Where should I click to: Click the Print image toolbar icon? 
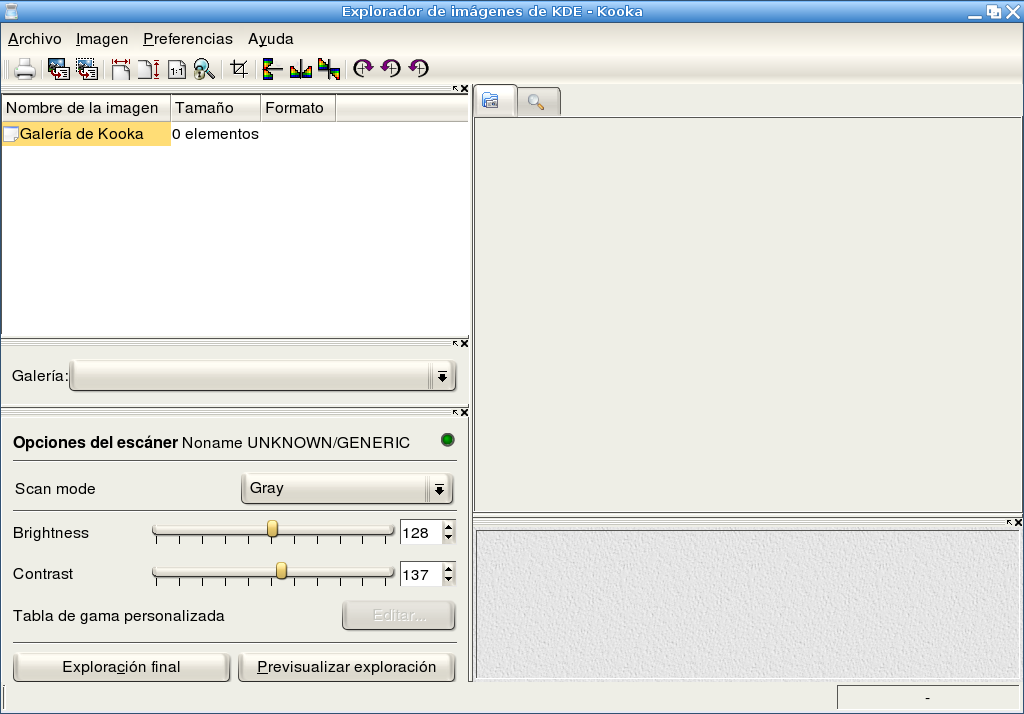[25, 69]
